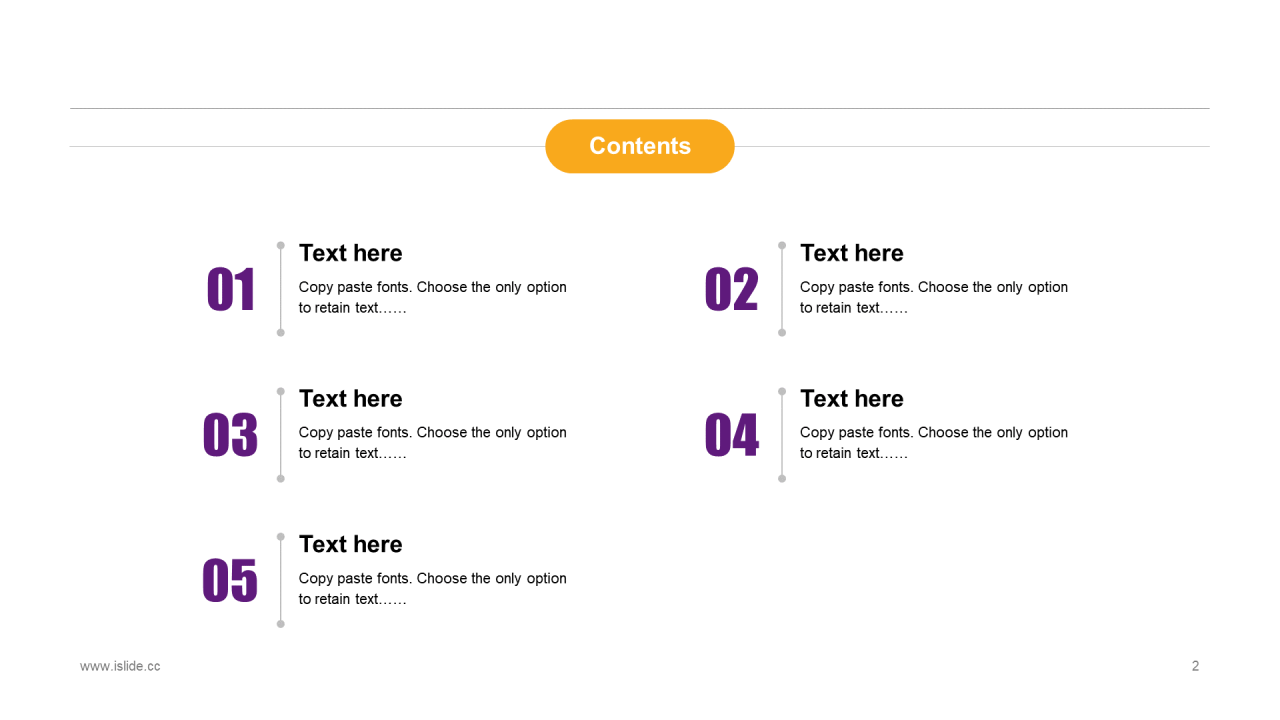Image resolution: width=1280 pixels, height=720 pixels.
Task: Select description paragraph under item 05
Action: pyautogui.click(x=433, y=588)
